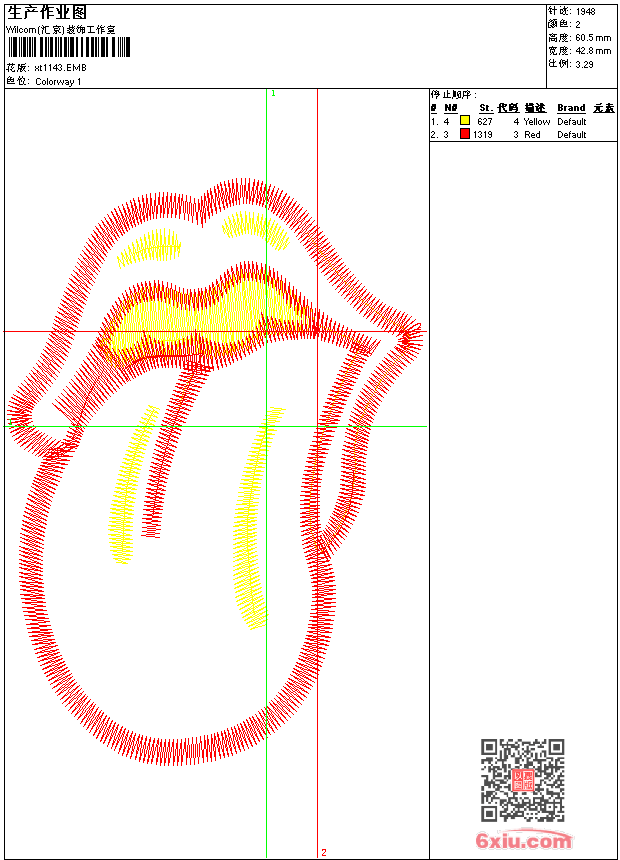The width and height of the screenshot is (620, 860).
Task: Click the QR code image
Action: 522,780
